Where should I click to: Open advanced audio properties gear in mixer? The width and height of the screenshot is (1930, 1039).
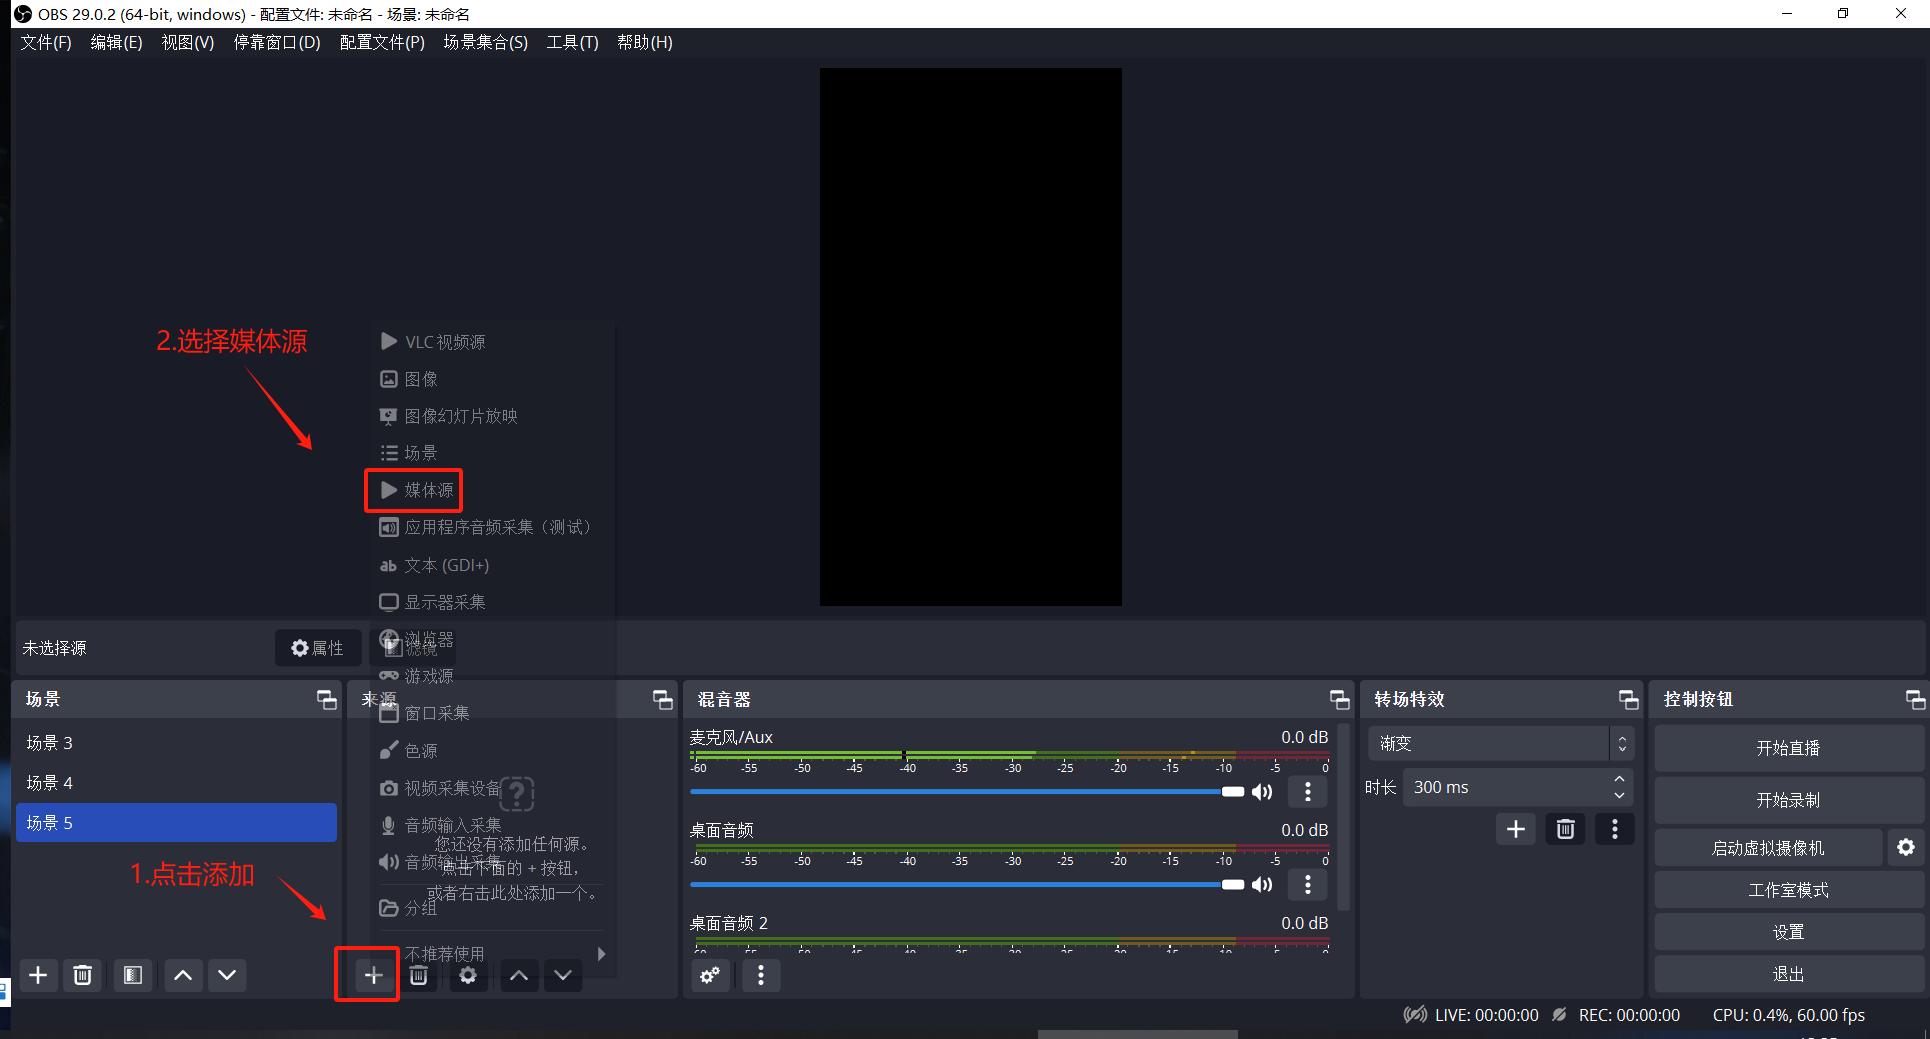click(x=711, y=975)
